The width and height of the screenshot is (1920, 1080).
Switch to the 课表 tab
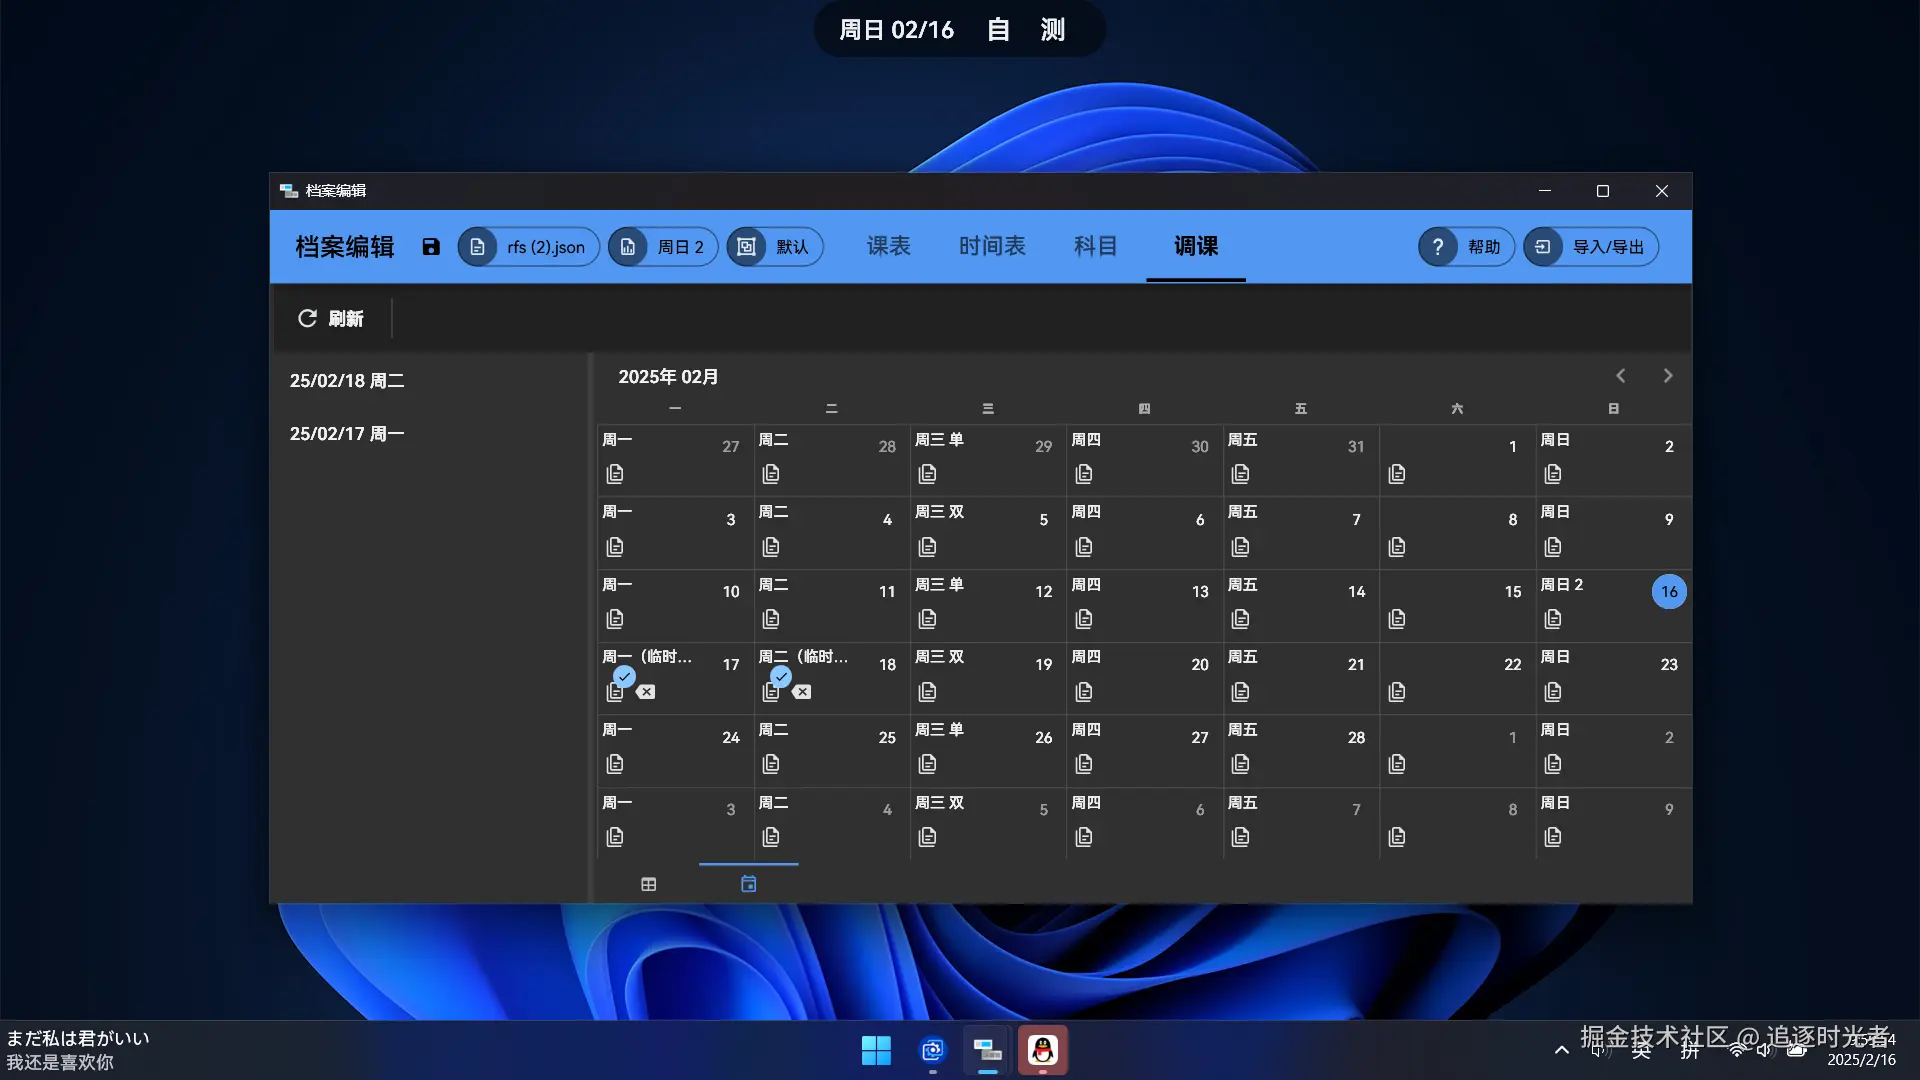888,246
